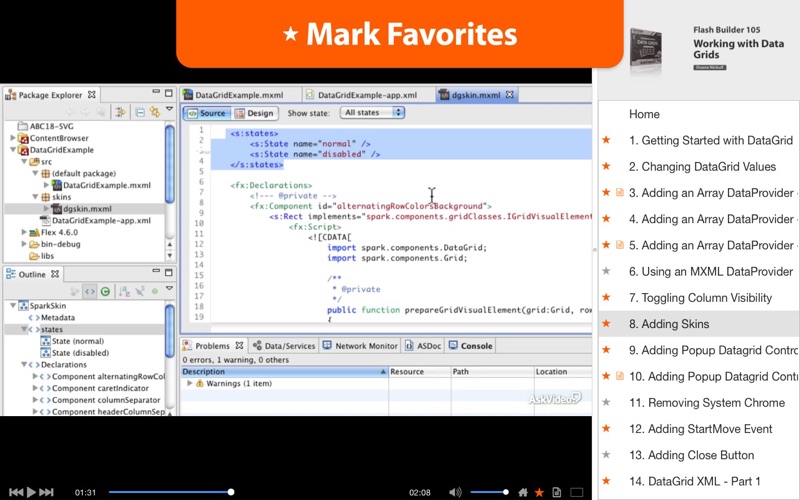Toggle favorite star for 6. Using an MXML DataProvider
Image resolution: width=800 pixels, height=500 pixels.
(606, 271)
